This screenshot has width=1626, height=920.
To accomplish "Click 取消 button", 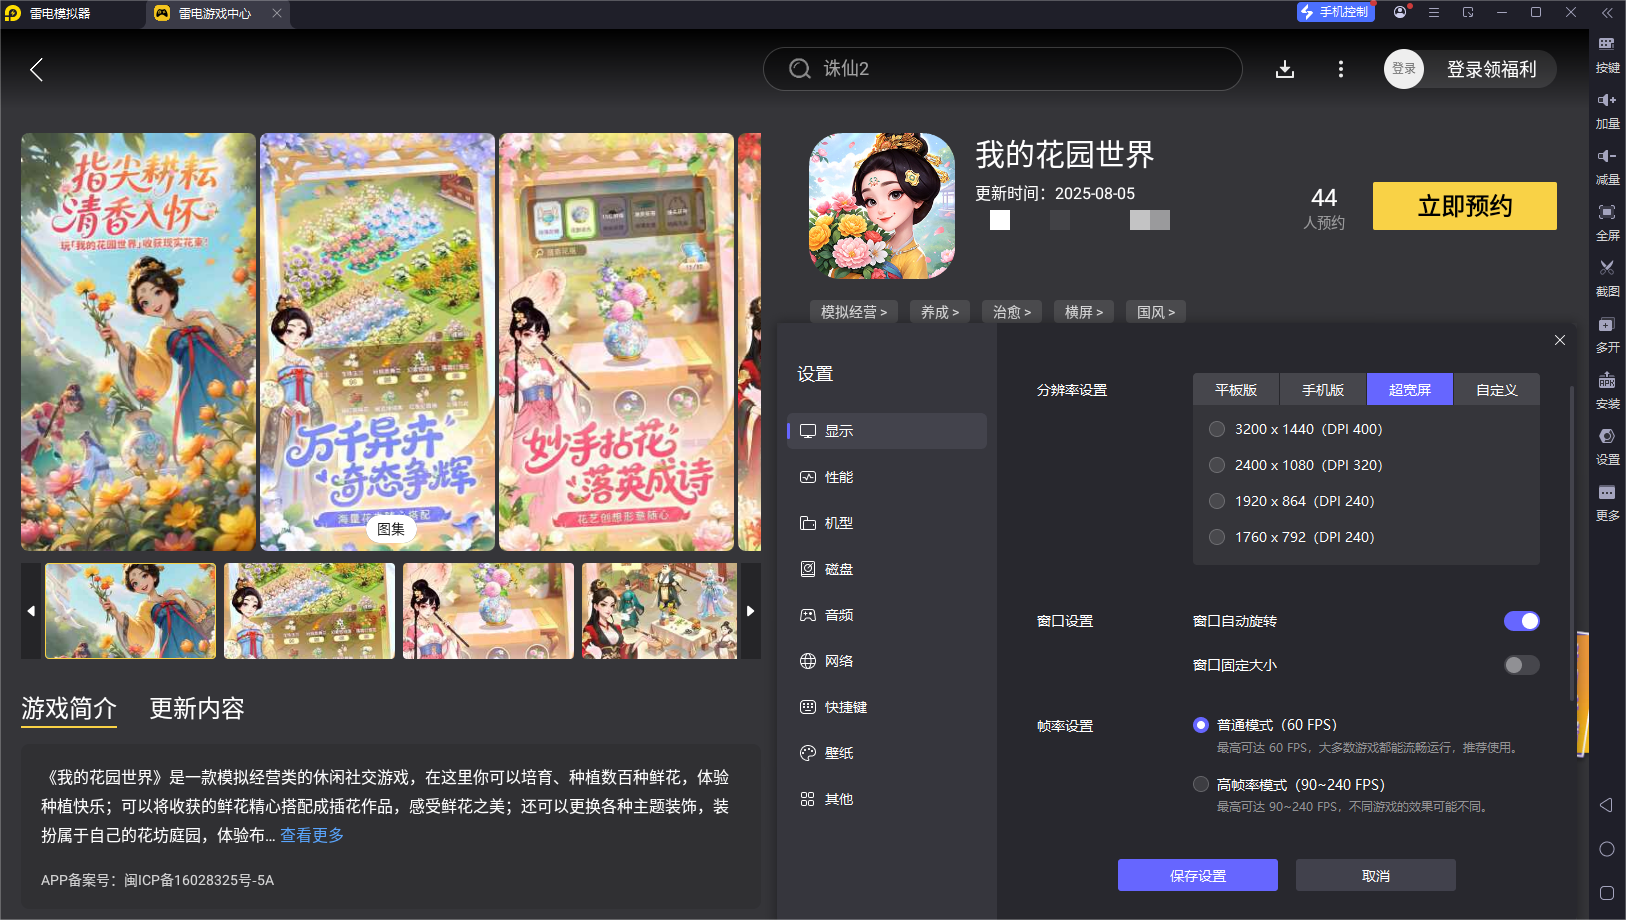I will tap(1376, 875).
